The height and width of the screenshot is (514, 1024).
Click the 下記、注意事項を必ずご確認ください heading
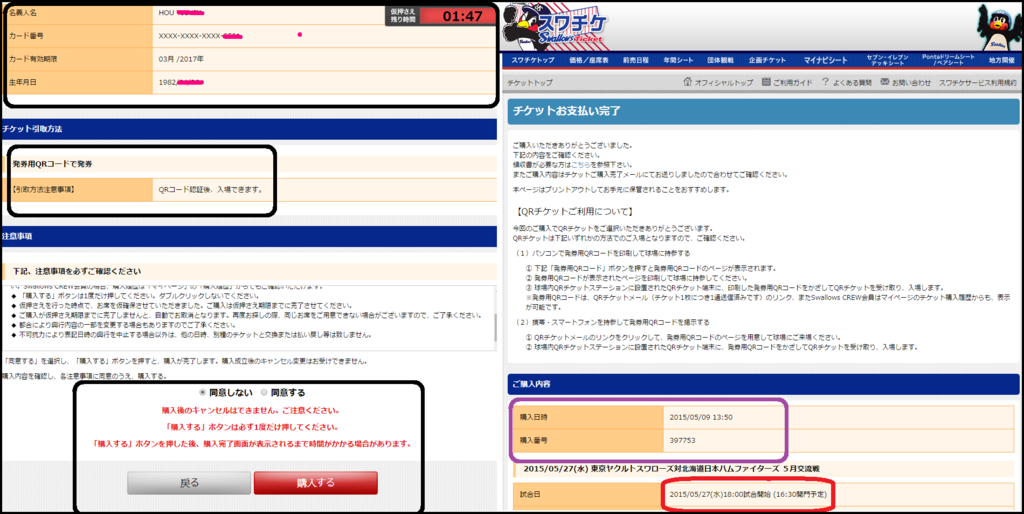click(77, 271)
